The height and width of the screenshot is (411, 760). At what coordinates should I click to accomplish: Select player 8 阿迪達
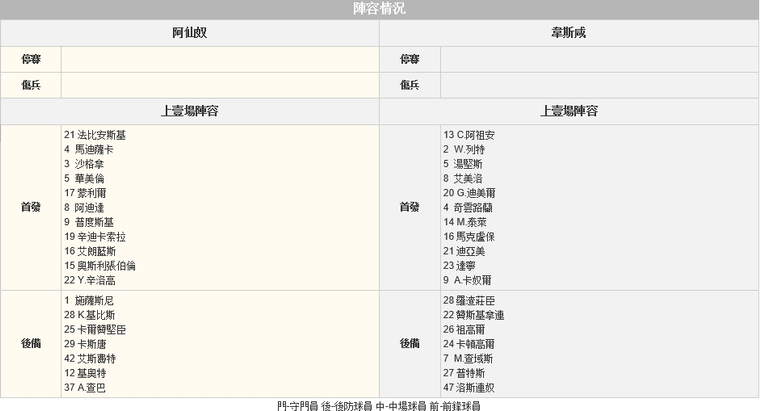point(84,208)
